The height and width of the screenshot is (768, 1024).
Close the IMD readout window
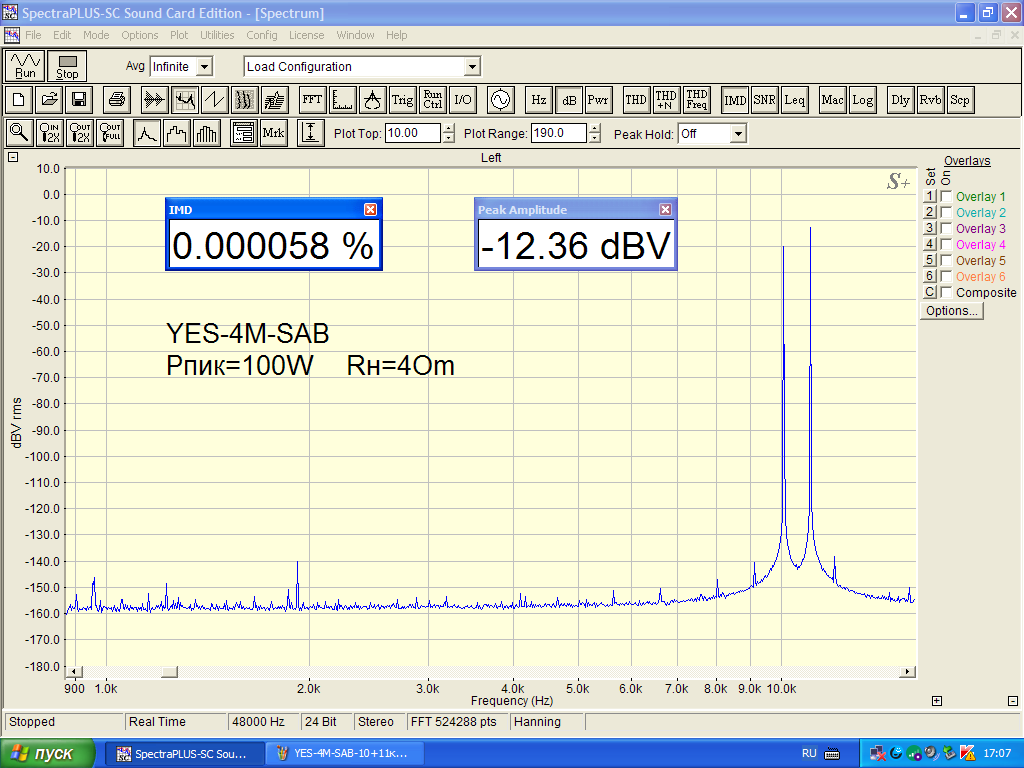tap(370, 209)
